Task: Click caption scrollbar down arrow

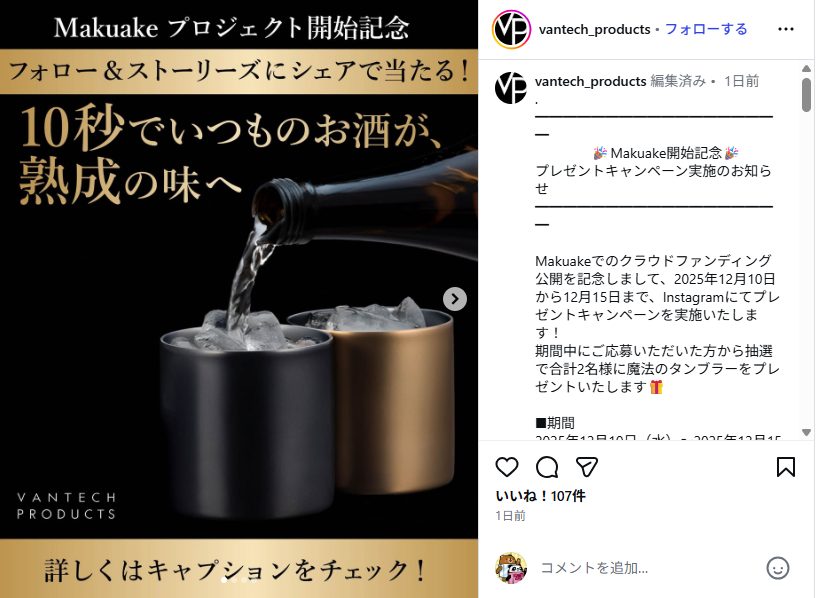Action: pos(806,432)
